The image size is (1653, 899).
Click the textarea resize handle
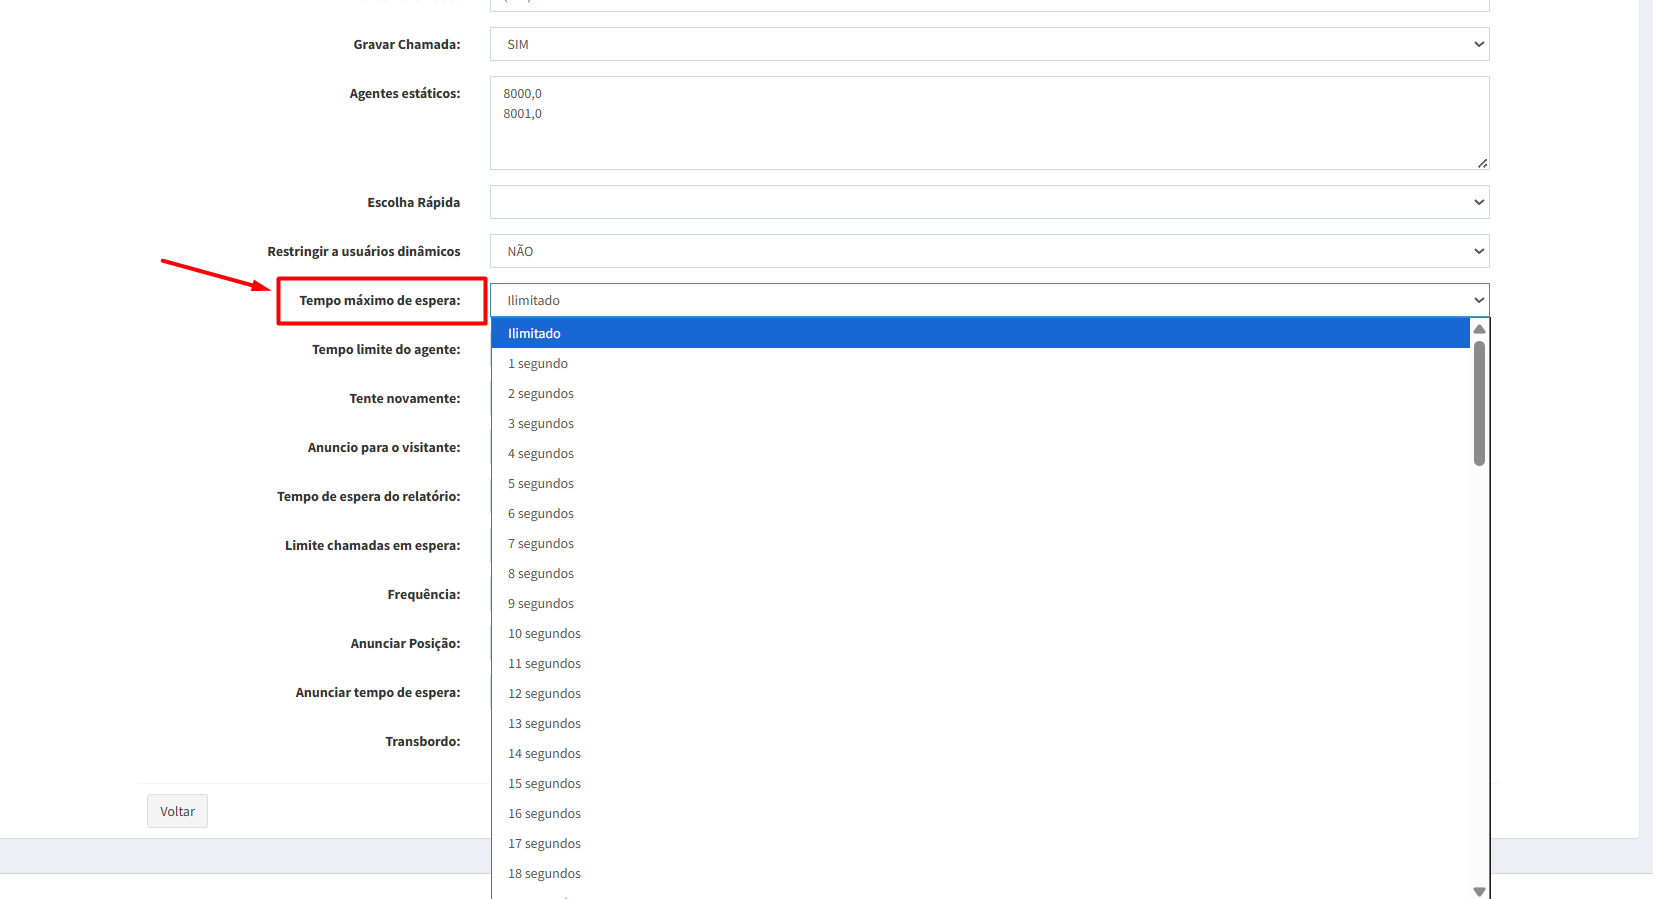pos(1482,163)
